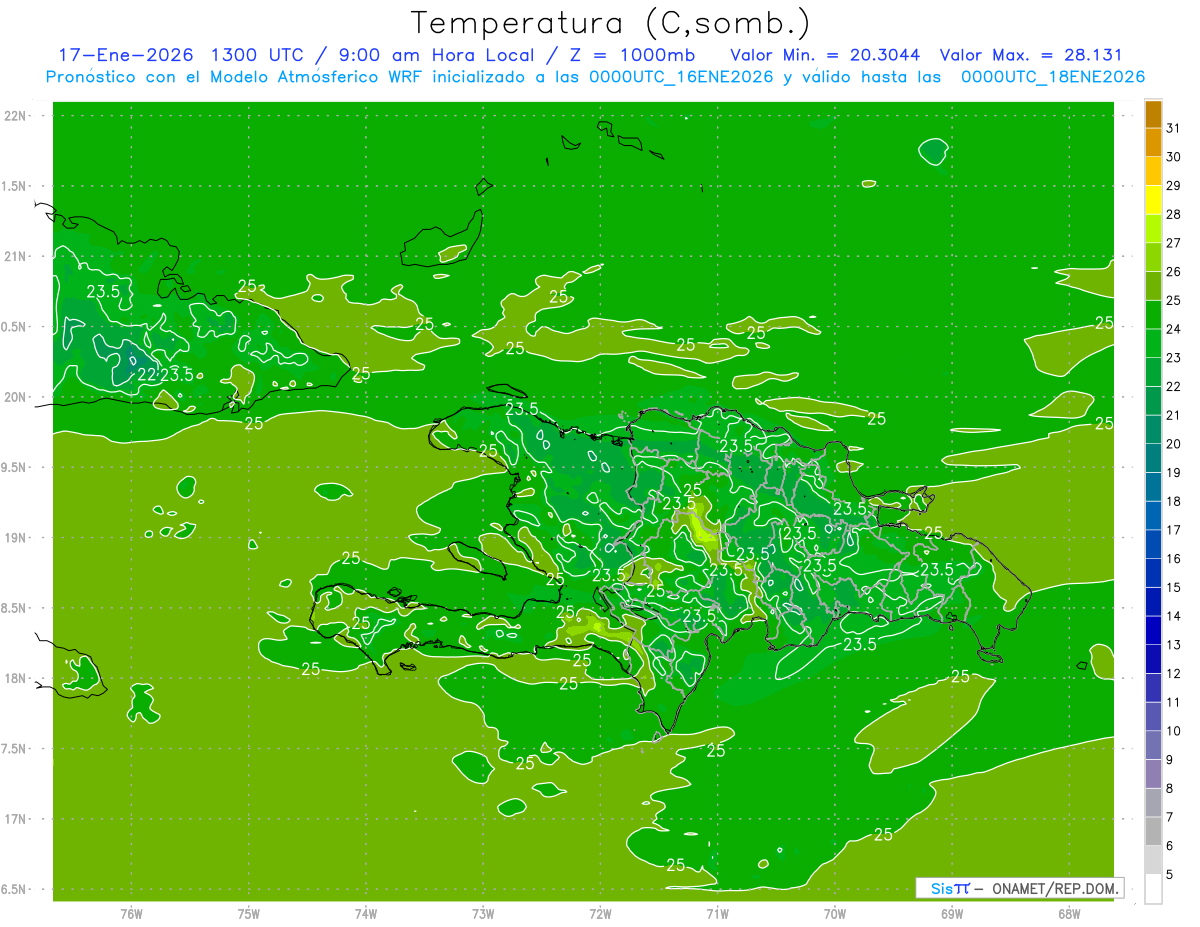Pick the white swatch at the color scale bottom
Image resolution: width=1200 pixels, height=927 pixels.
point(1153,889)
